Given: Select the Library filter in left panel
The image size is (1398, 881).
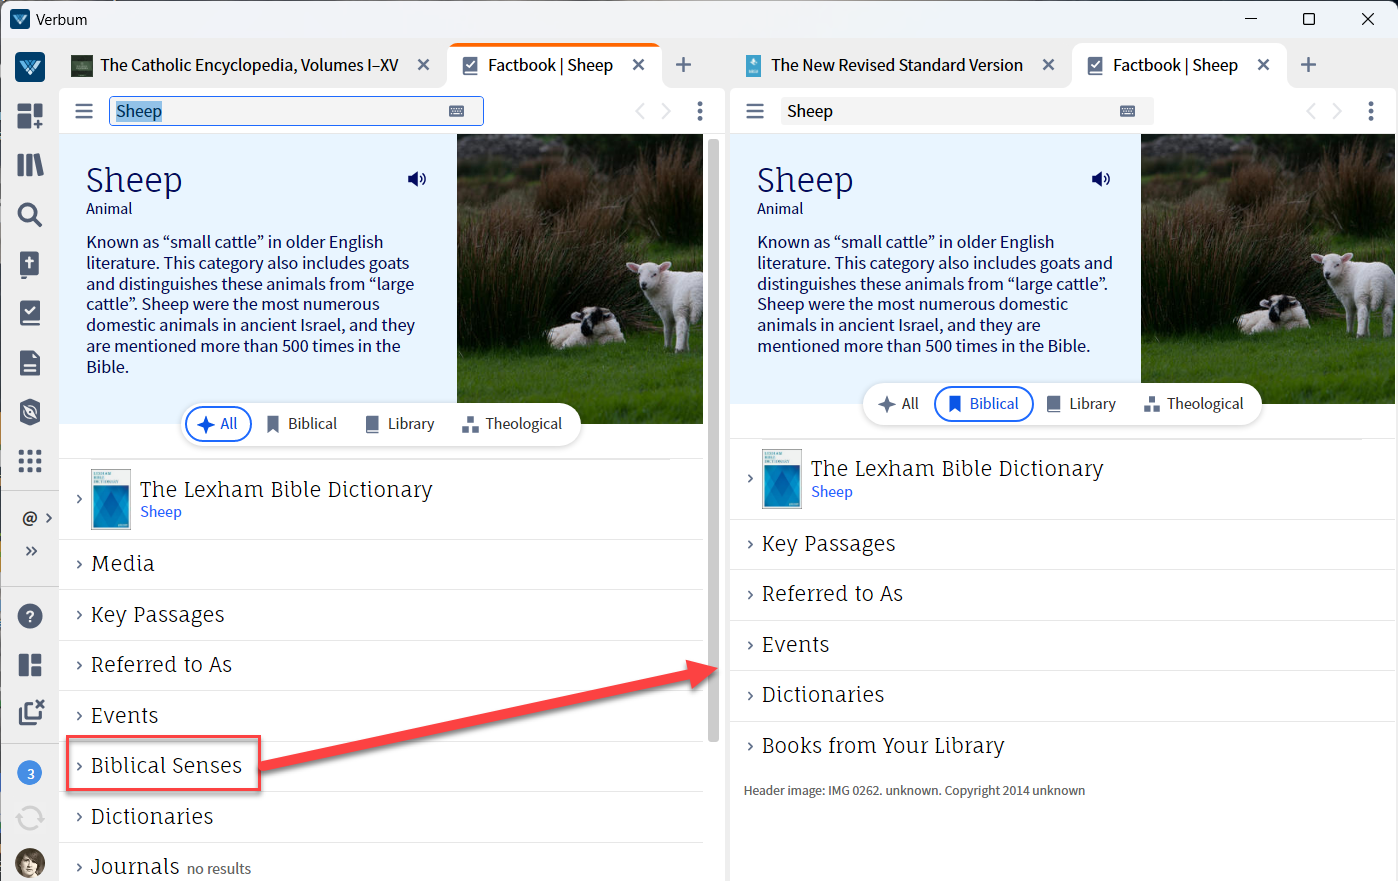Looking at the screenshot, I should coord(400,424).
